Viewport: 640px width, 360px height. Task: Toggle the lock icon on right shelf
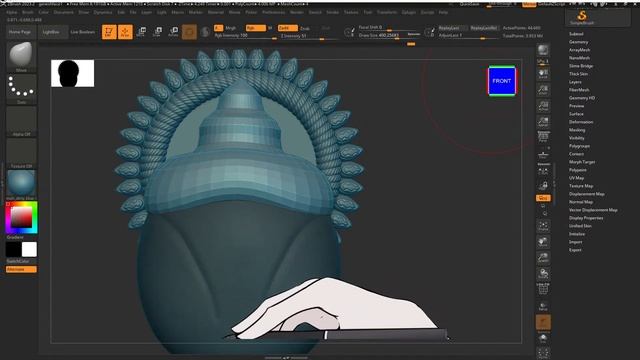pos(543,186)
